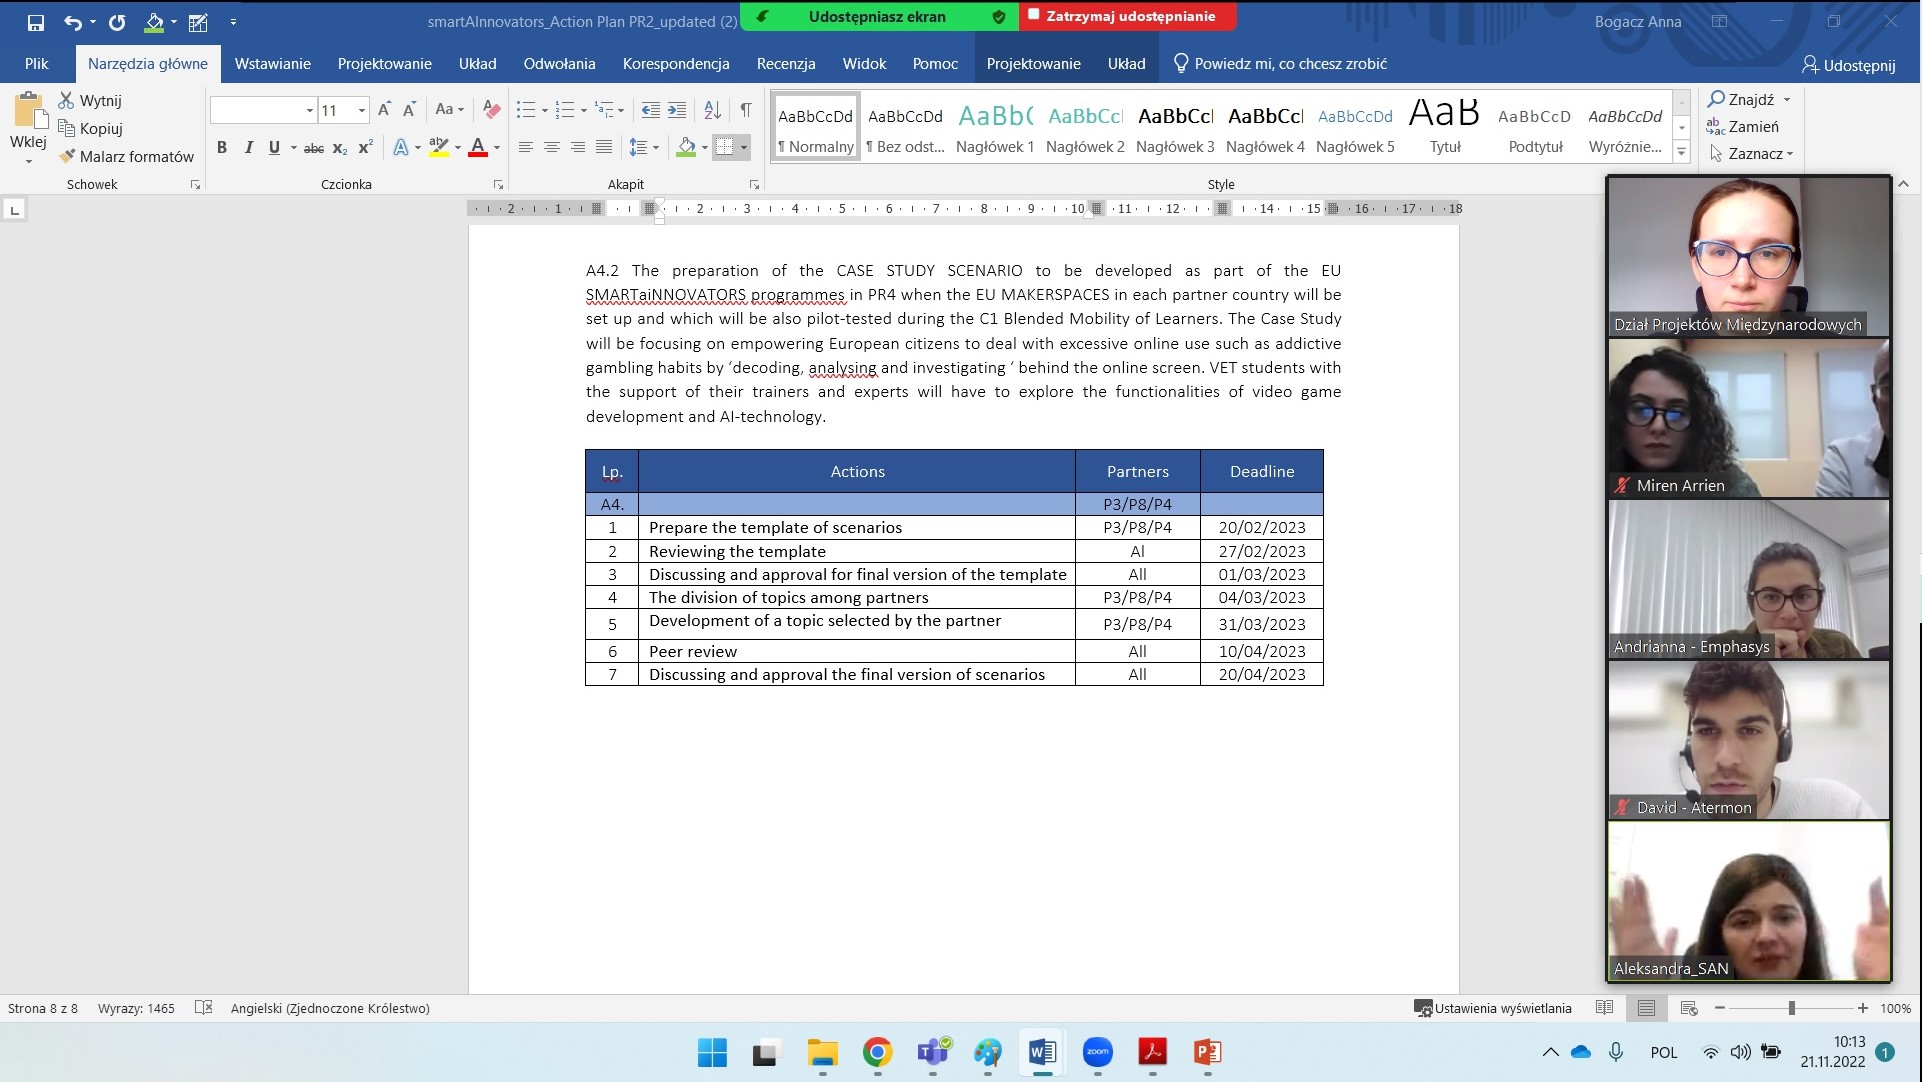Click the Redo/Repeat icon
Image resolution: width=1922 pixels, height=1082 pixels.
117,22
